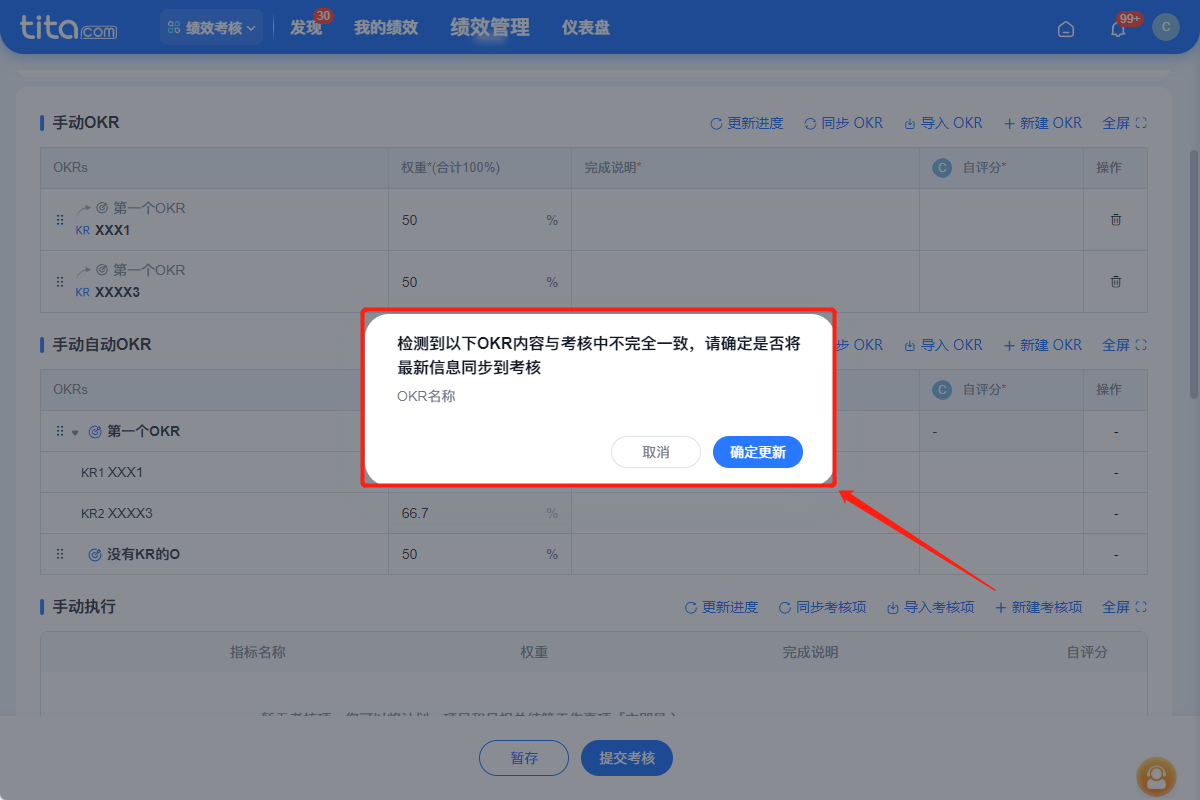Click the drag handle beside 没有KR的O
Image resolution: width=1200 pixels, height=800 pixels.
click(x=59, y=553)
